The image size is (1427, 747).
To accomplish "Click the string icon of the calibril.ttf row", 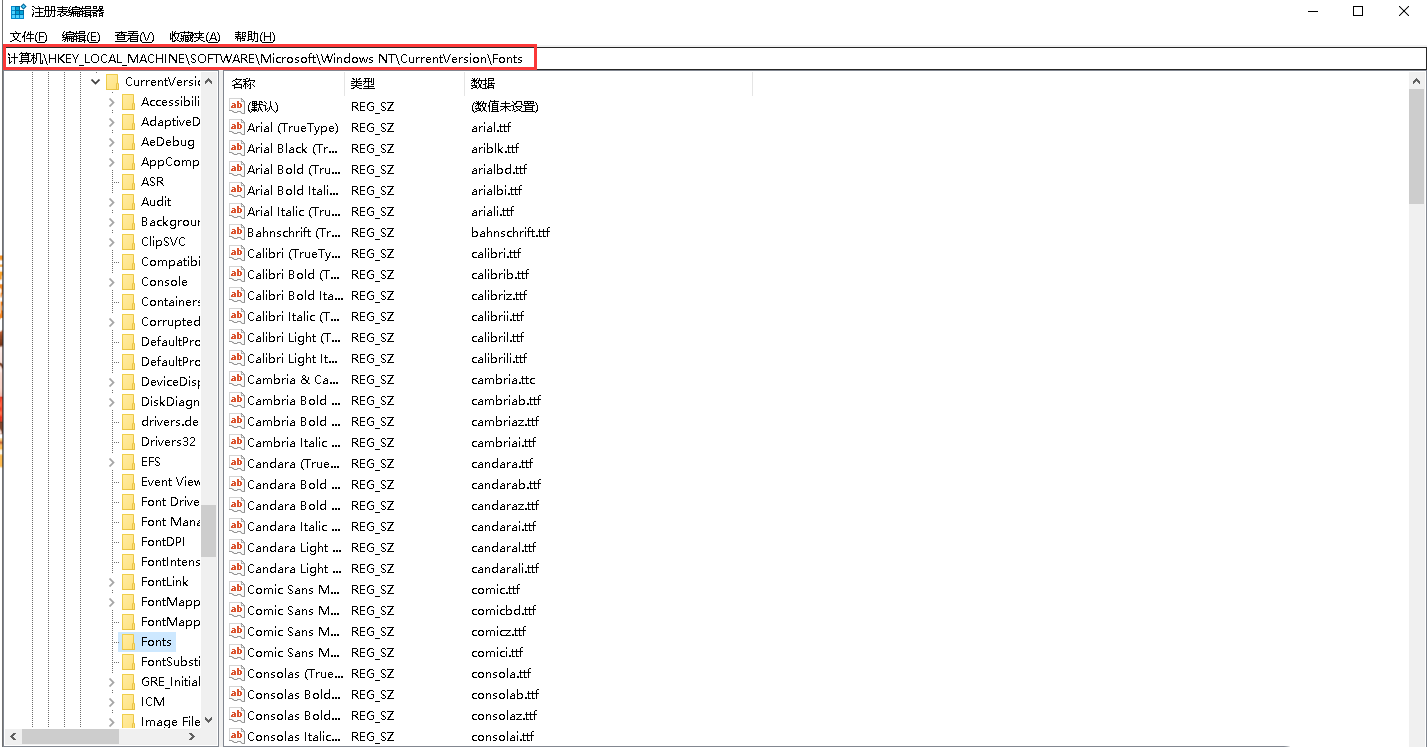I will click(x=237, y=337).
